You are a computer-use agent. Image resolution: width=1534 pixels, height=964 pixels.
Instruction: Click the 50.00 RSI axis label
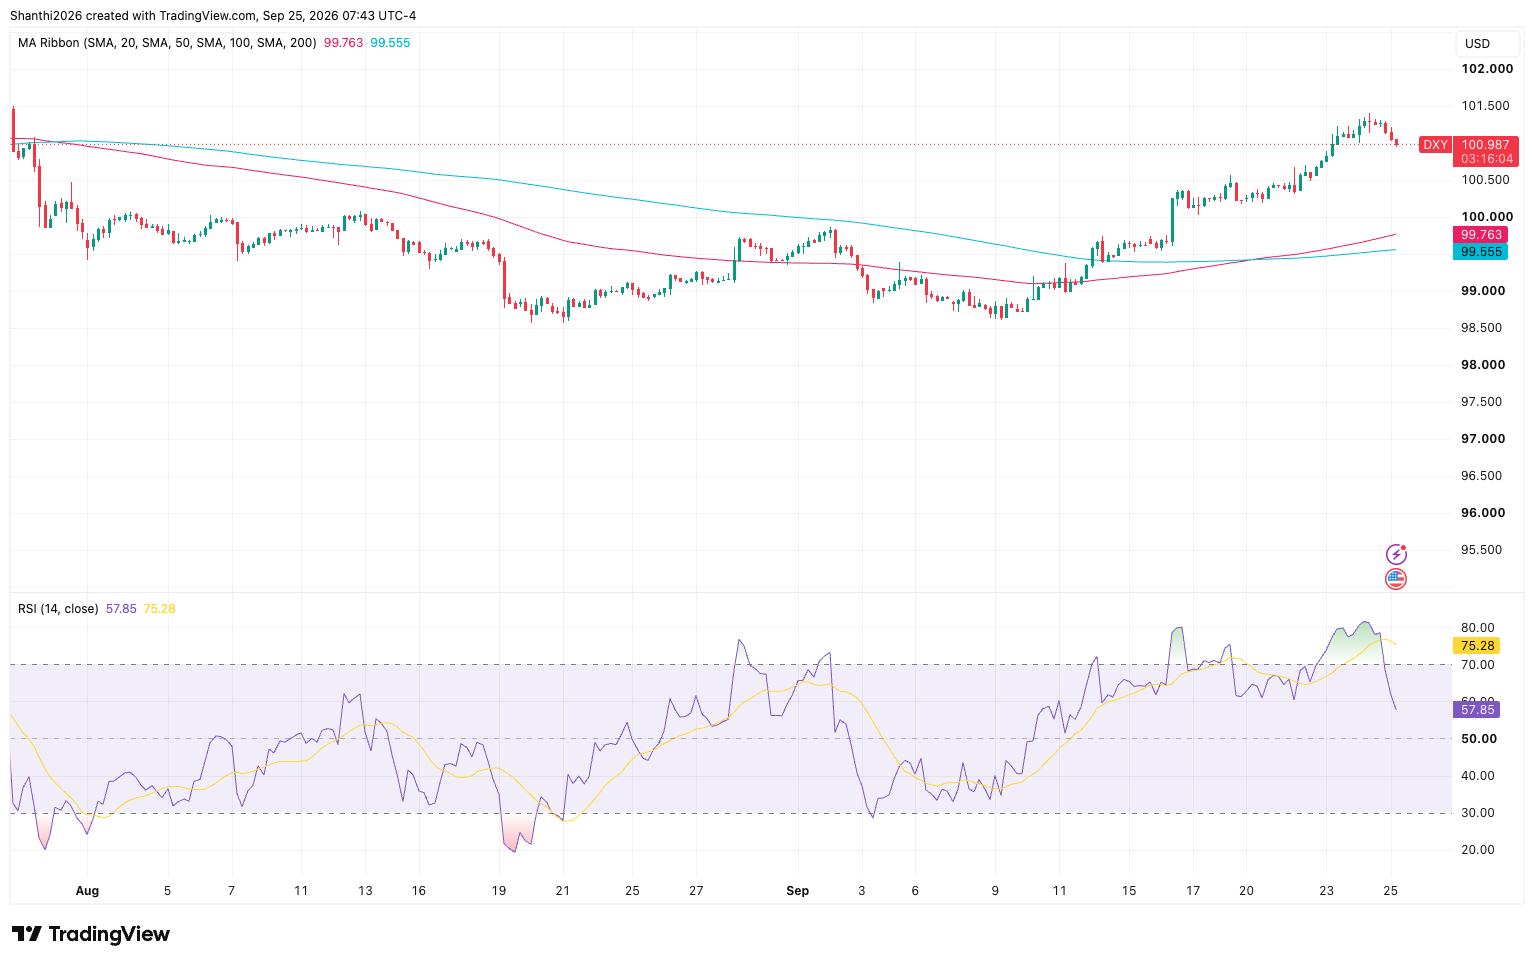[1478, 739]
